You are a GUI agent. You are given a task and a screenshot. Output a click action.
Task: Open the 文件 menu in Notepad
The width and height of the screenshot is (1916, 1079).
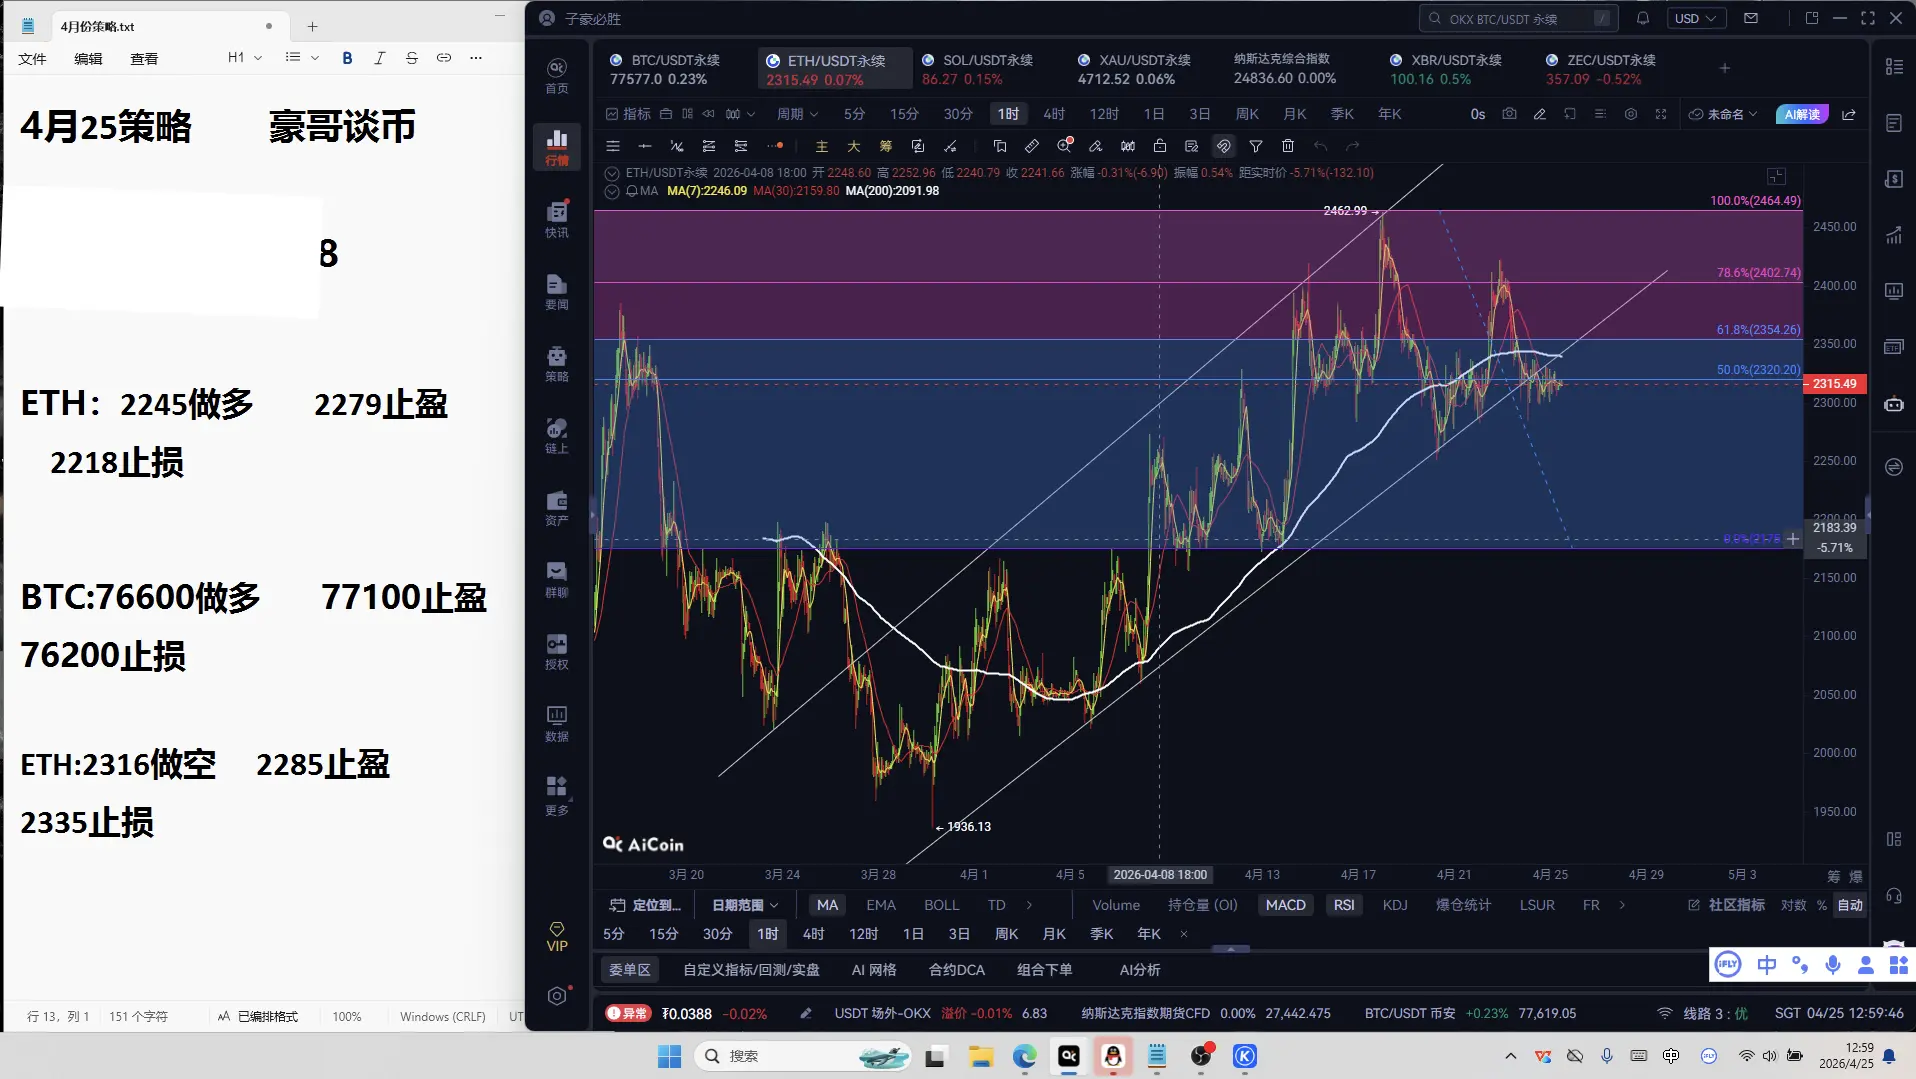(32, 59)
